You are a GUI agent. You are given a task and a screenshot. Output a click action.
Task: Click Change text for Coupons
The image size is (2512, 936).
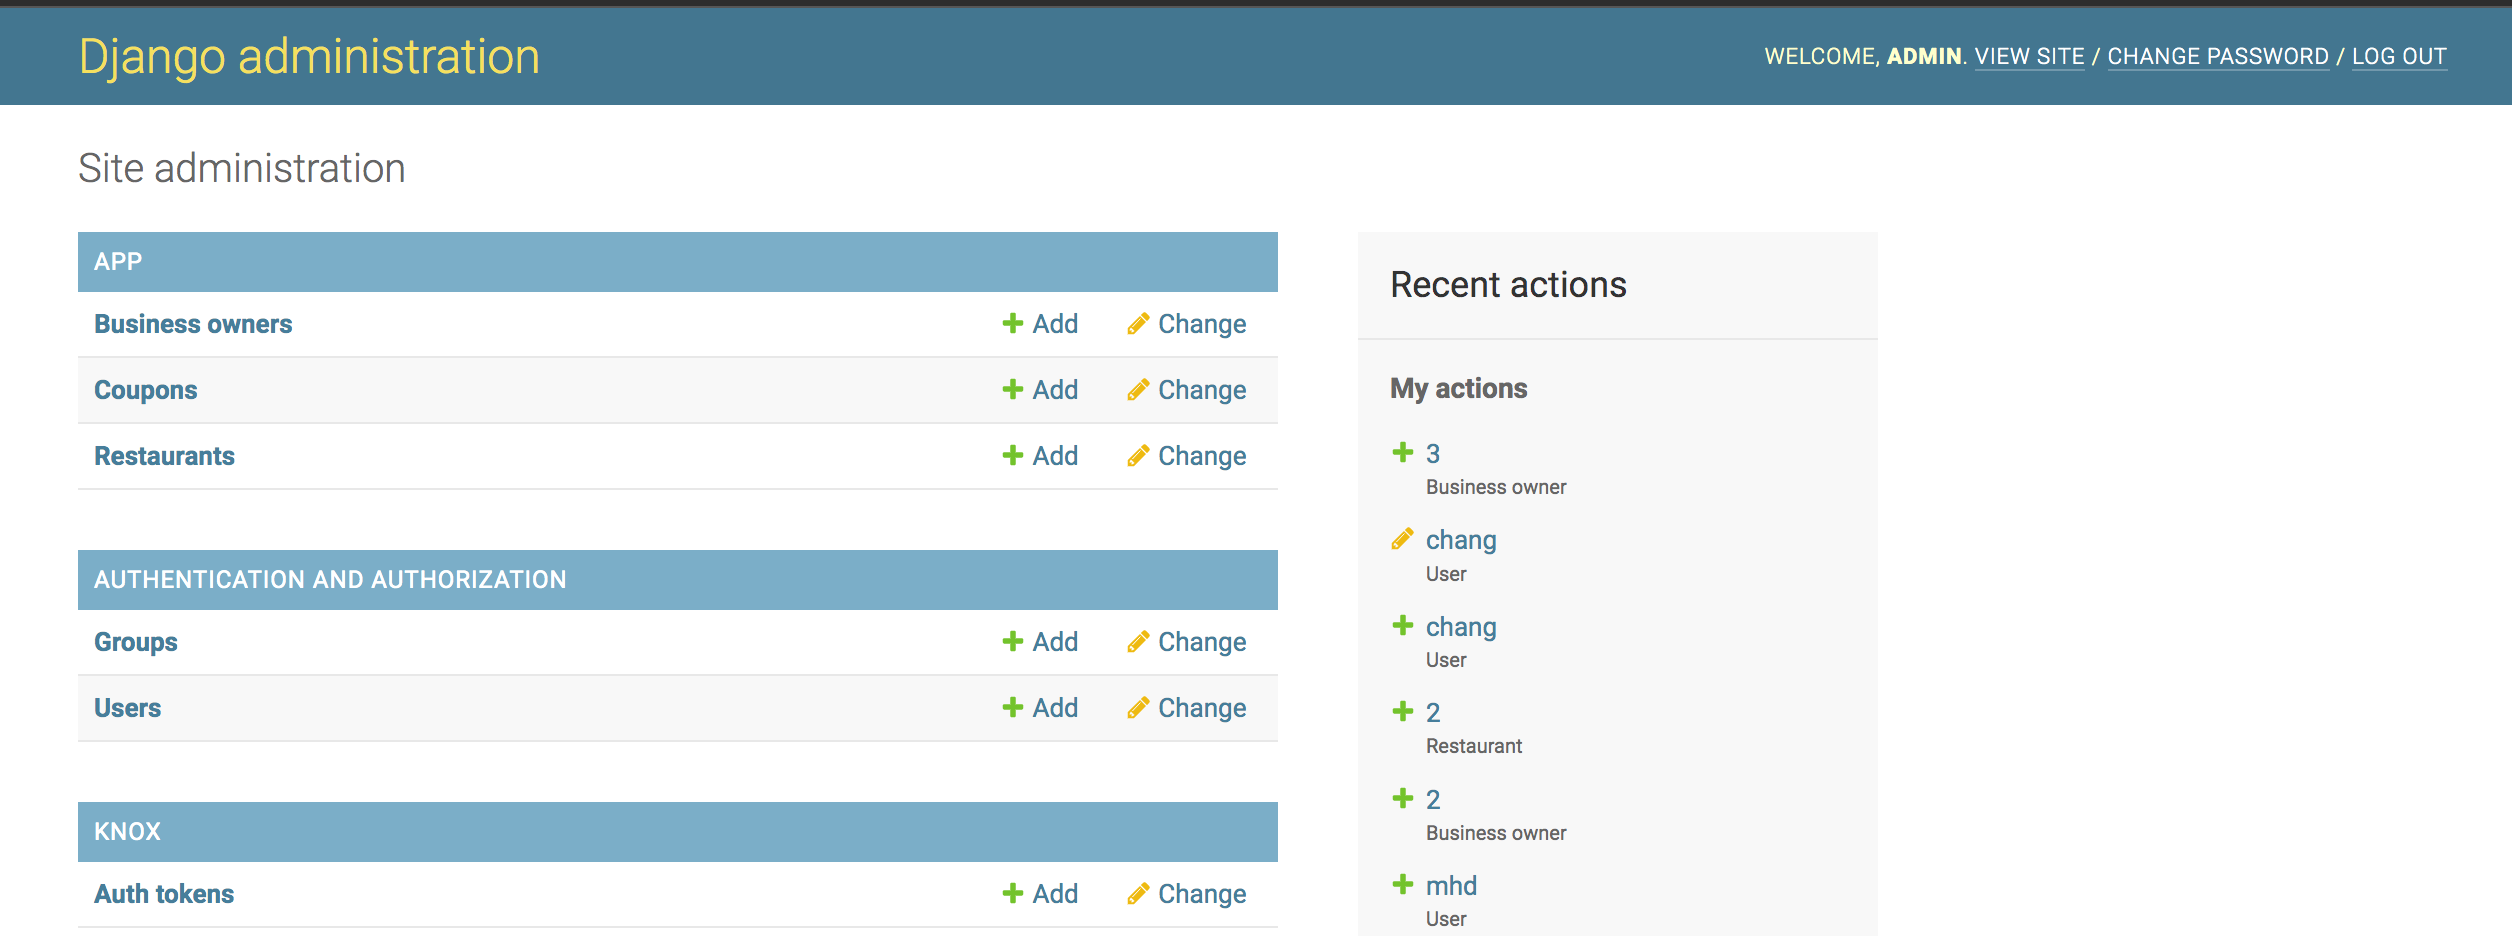(x=1202, y=390)
